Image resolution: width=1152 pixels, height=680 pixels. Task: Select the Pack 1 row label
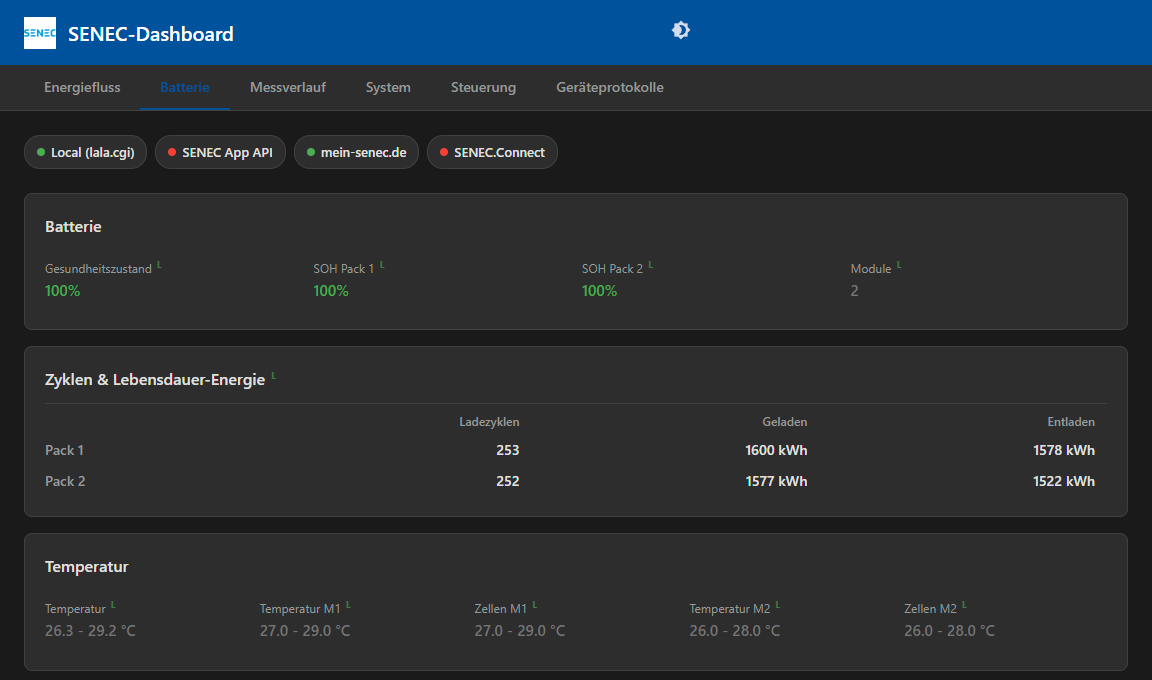(64, 450)
